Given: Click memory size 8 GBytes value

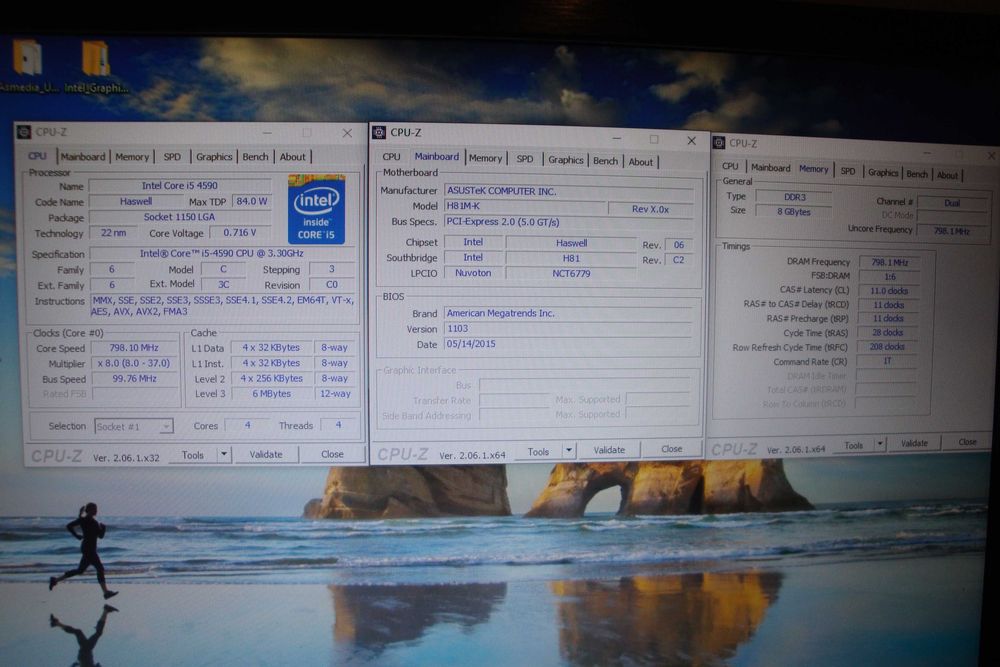Looking at the screenshot, I should coord(794,212).
